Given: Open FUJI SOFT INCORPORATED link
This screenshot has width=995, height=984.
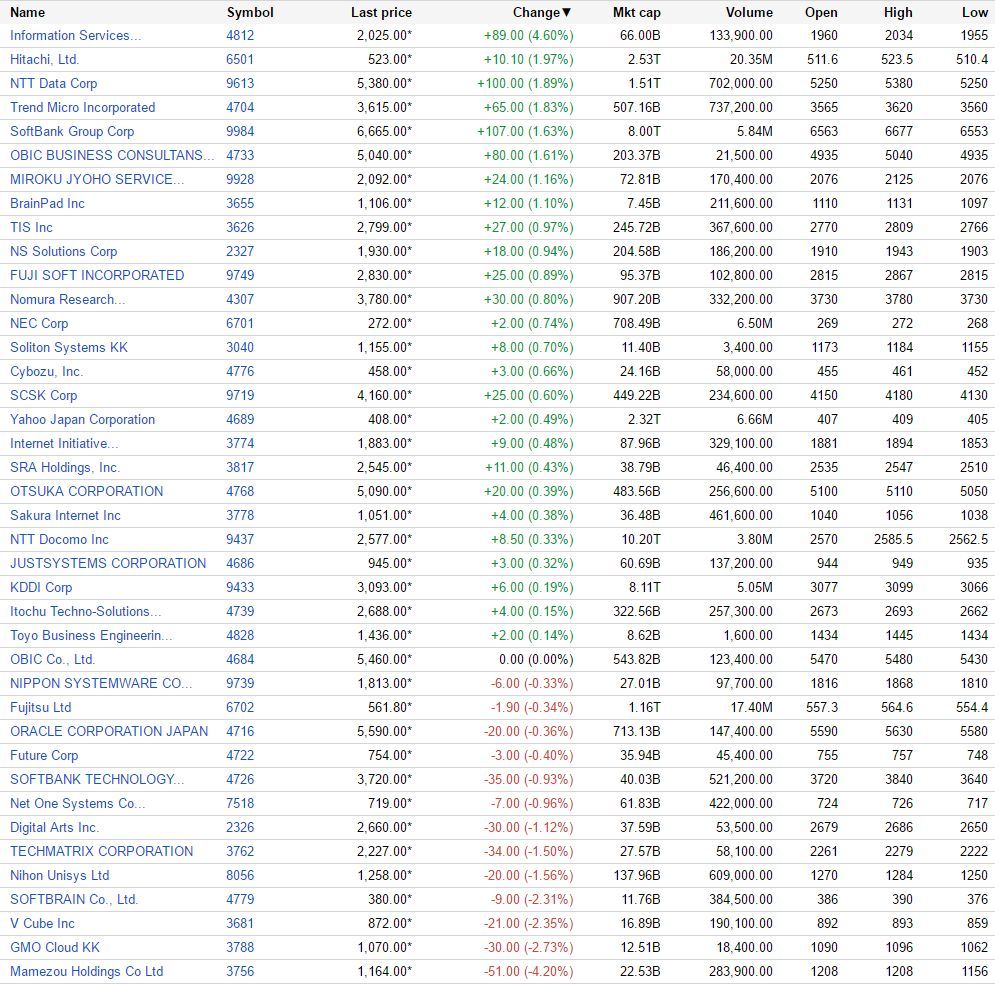Looking at the screenshot, I should pos(97,275).
